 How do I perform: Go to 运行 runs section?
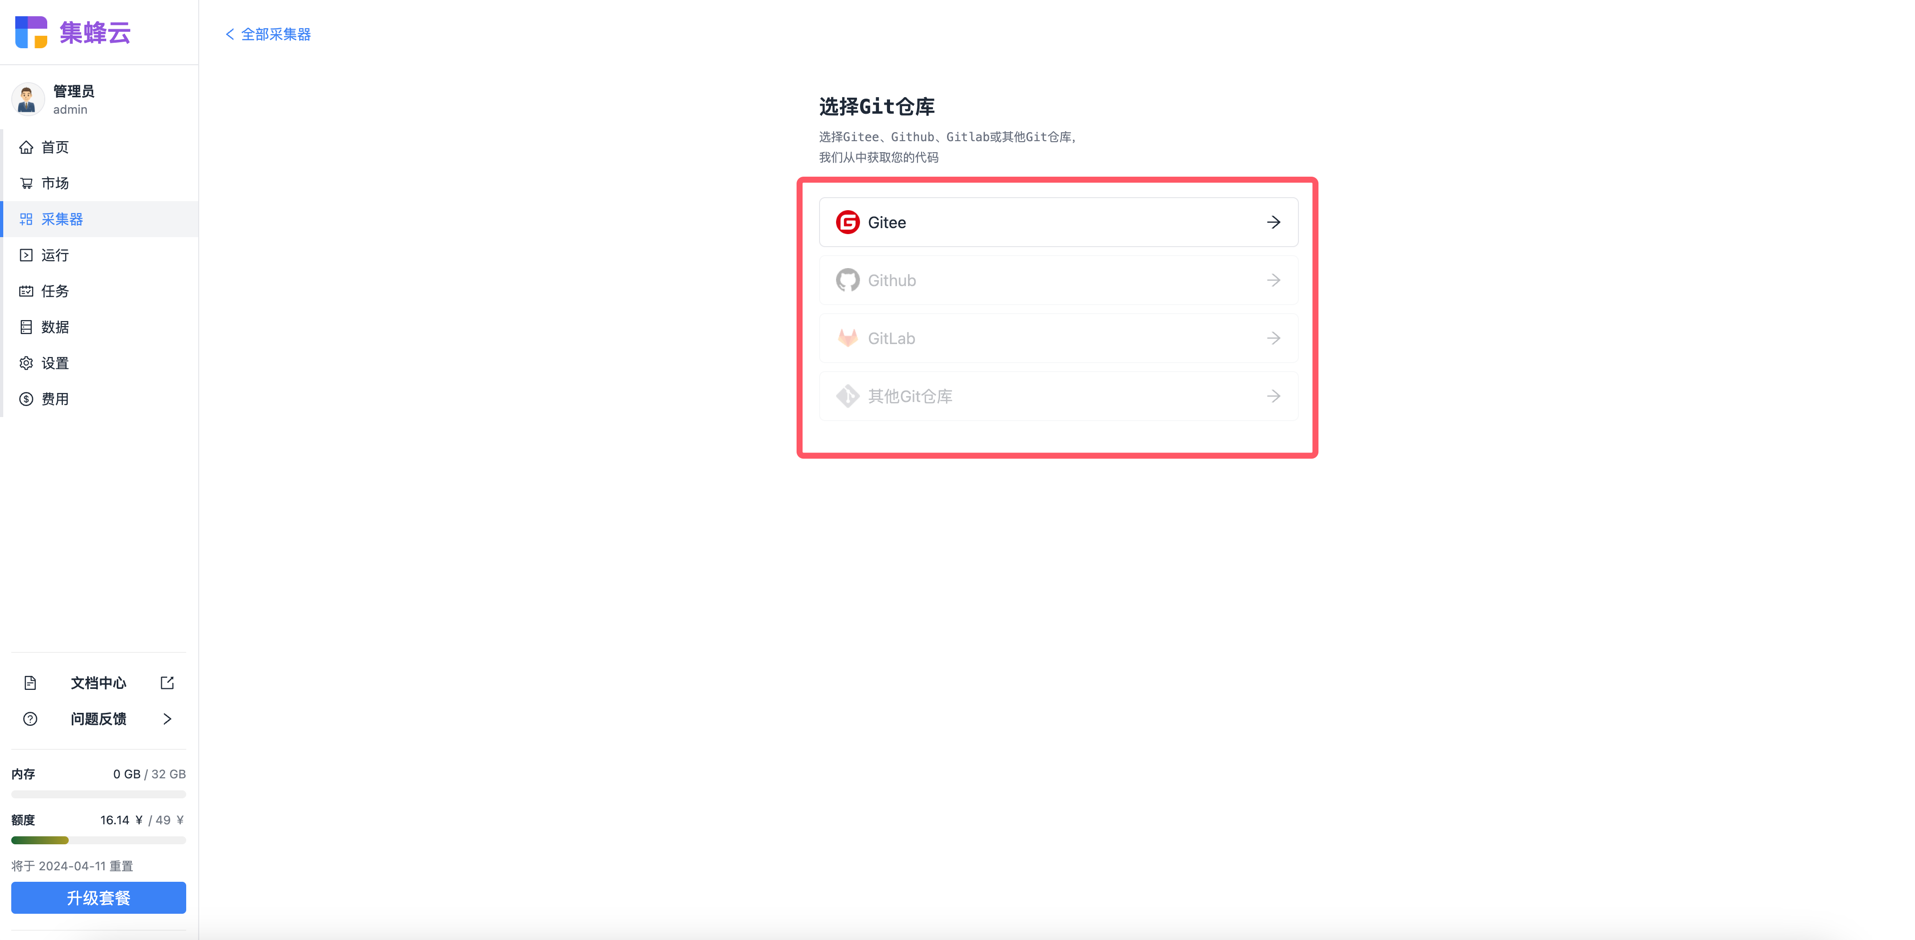coord(99,255)
